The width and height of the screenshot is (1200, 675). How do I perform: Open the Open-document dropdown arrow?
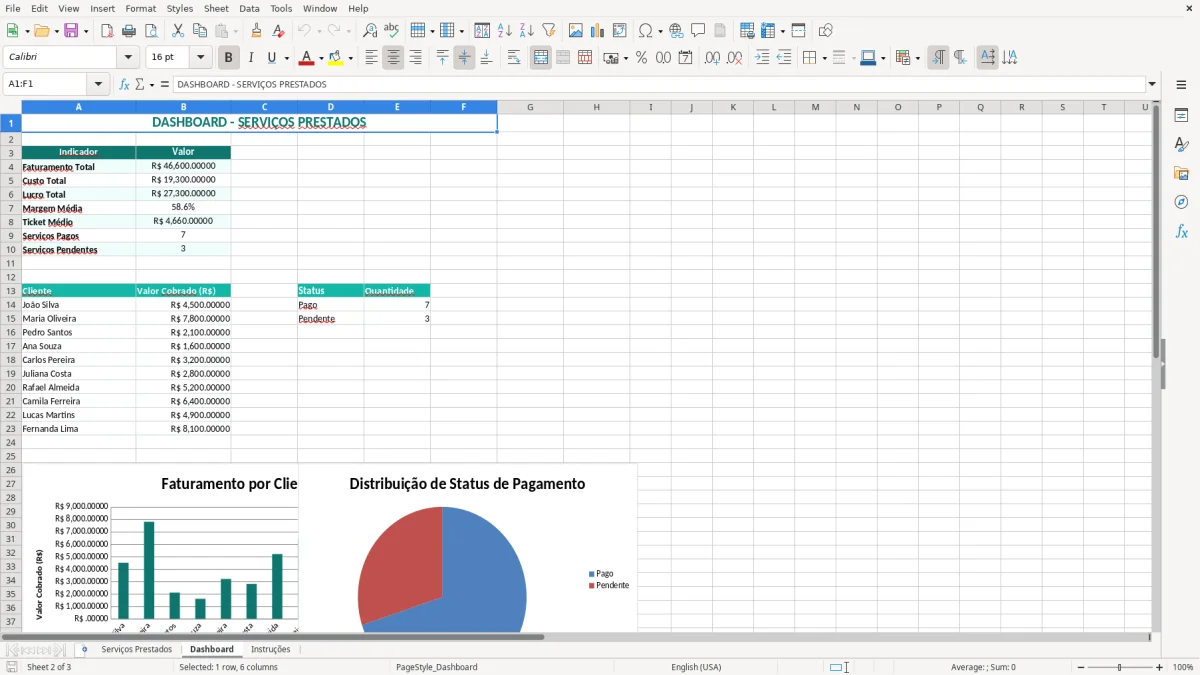[x=57, y=31]
